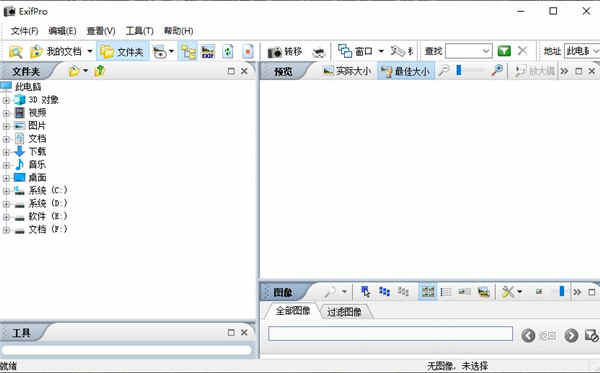Image resolution: width=600 pixels, height=373 pixels.
Task: Switch to 过滤图像 tab
Action: click(344, 312)
